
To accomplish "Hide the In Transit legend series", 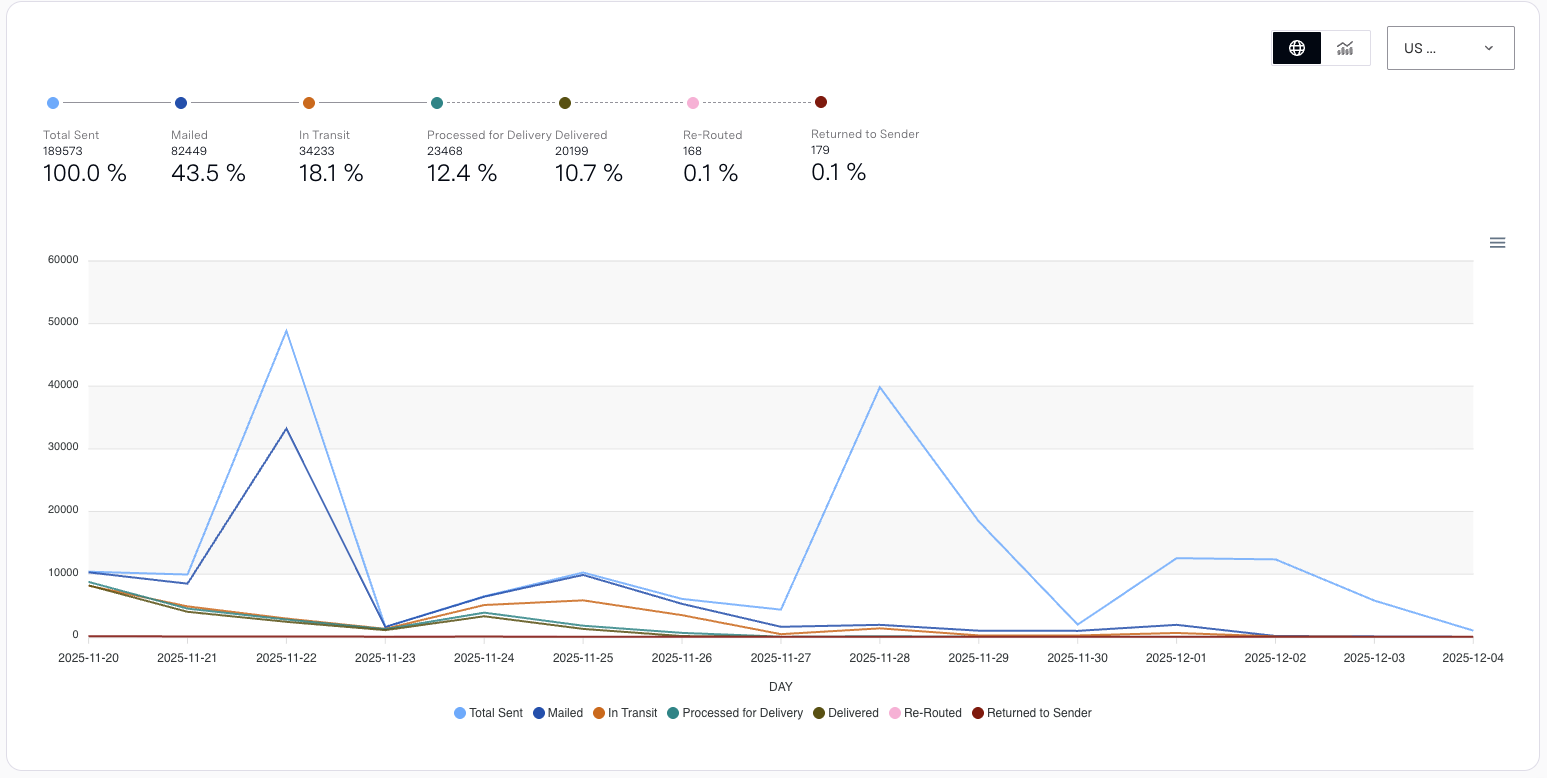I will click(625, 713).
